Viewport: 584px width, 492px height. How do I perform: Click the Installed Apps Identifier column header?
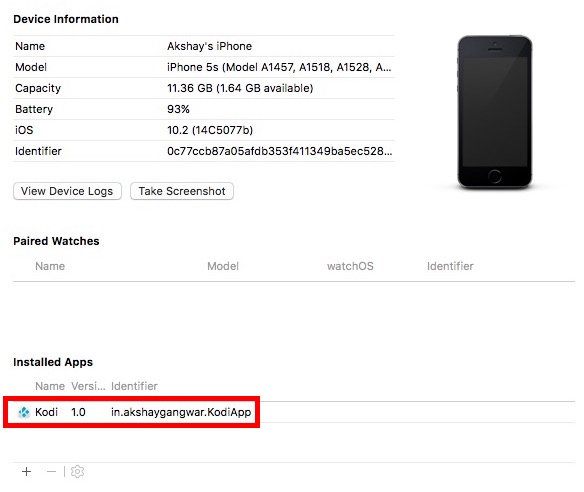click(134, 386)
